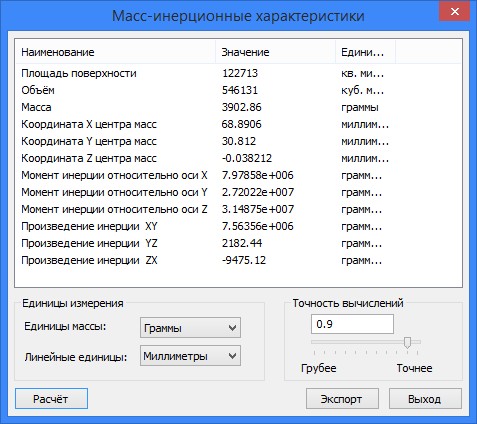Select the Площадь поверхности row

(x=239, y=73)
